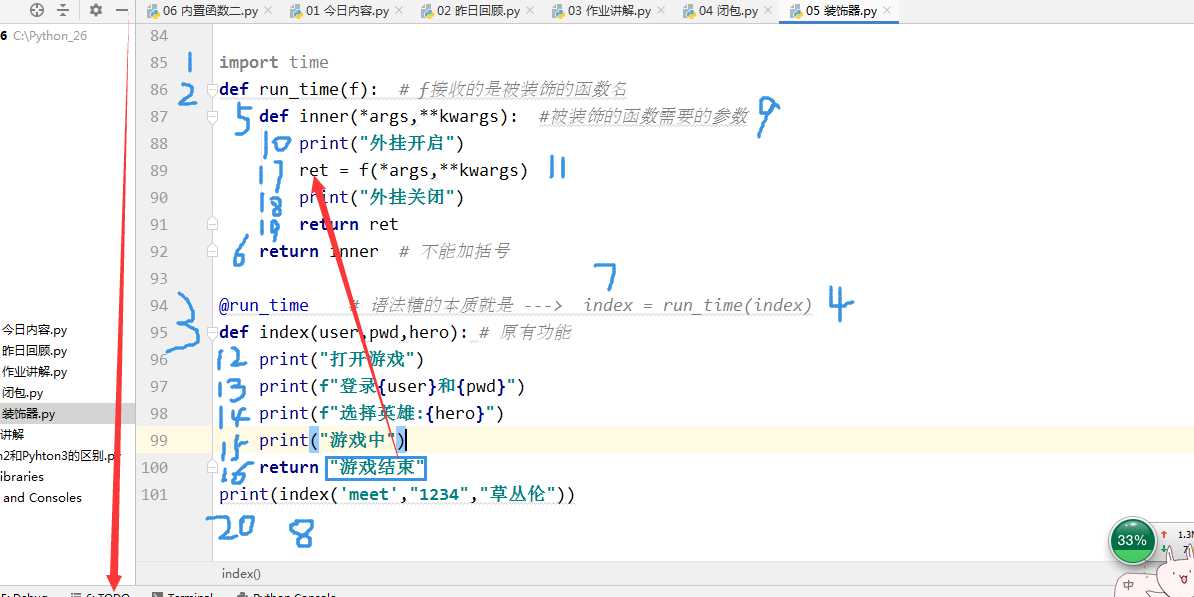Click the C:\Python_26 project root path

pos(50,36)
